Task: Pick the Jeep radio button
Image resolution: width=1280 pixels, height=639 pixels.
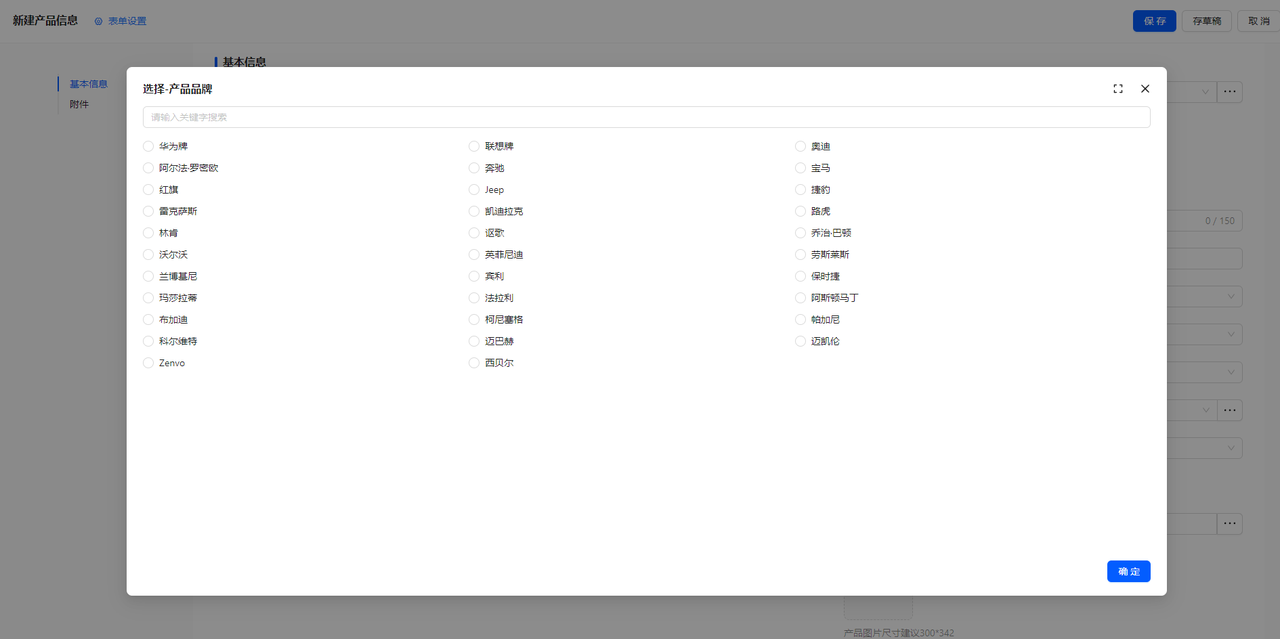Action: pos(475,190)
